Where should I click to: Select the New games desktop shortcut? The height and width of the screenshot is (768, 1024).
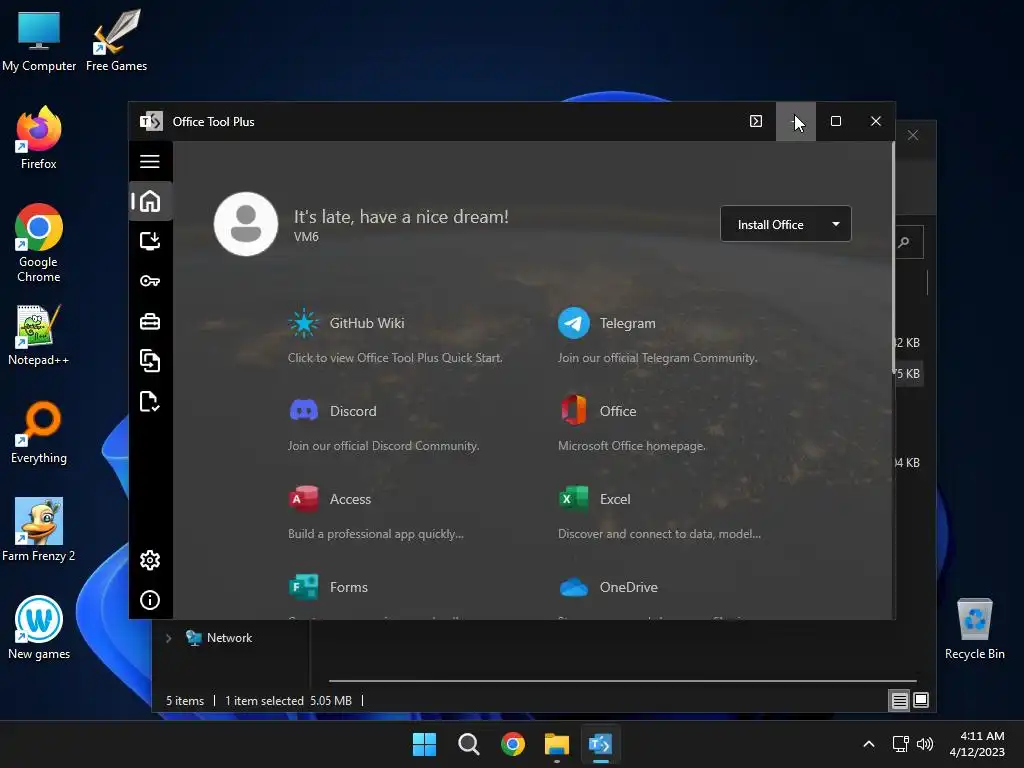[39, 628]
